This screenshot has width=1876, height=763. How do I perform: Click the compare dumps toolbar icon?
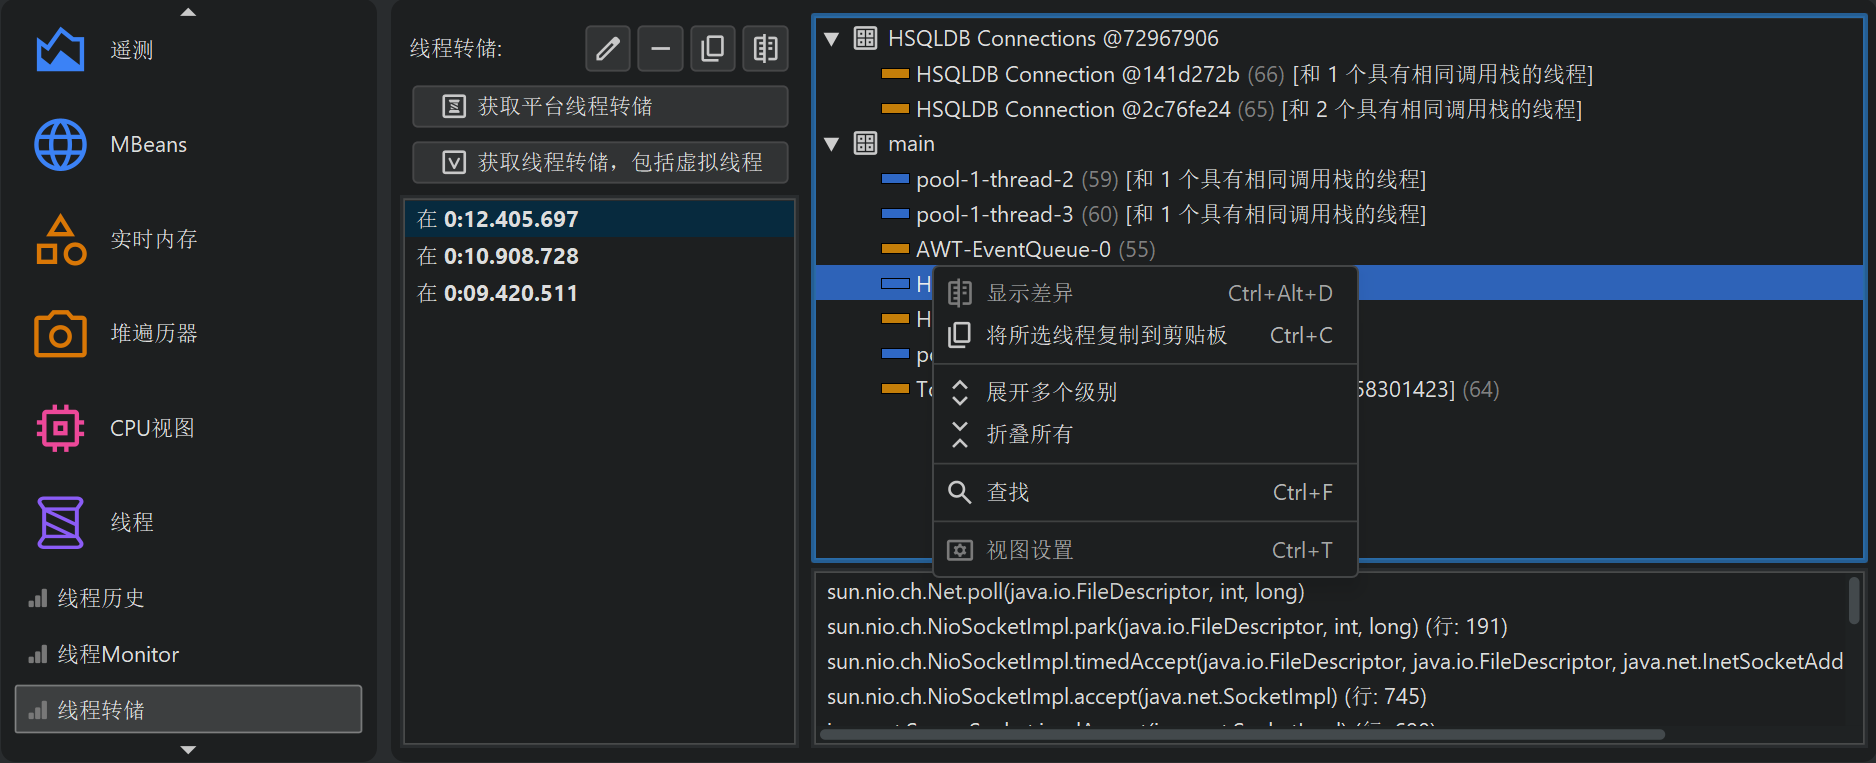click(x=765, y=48)
